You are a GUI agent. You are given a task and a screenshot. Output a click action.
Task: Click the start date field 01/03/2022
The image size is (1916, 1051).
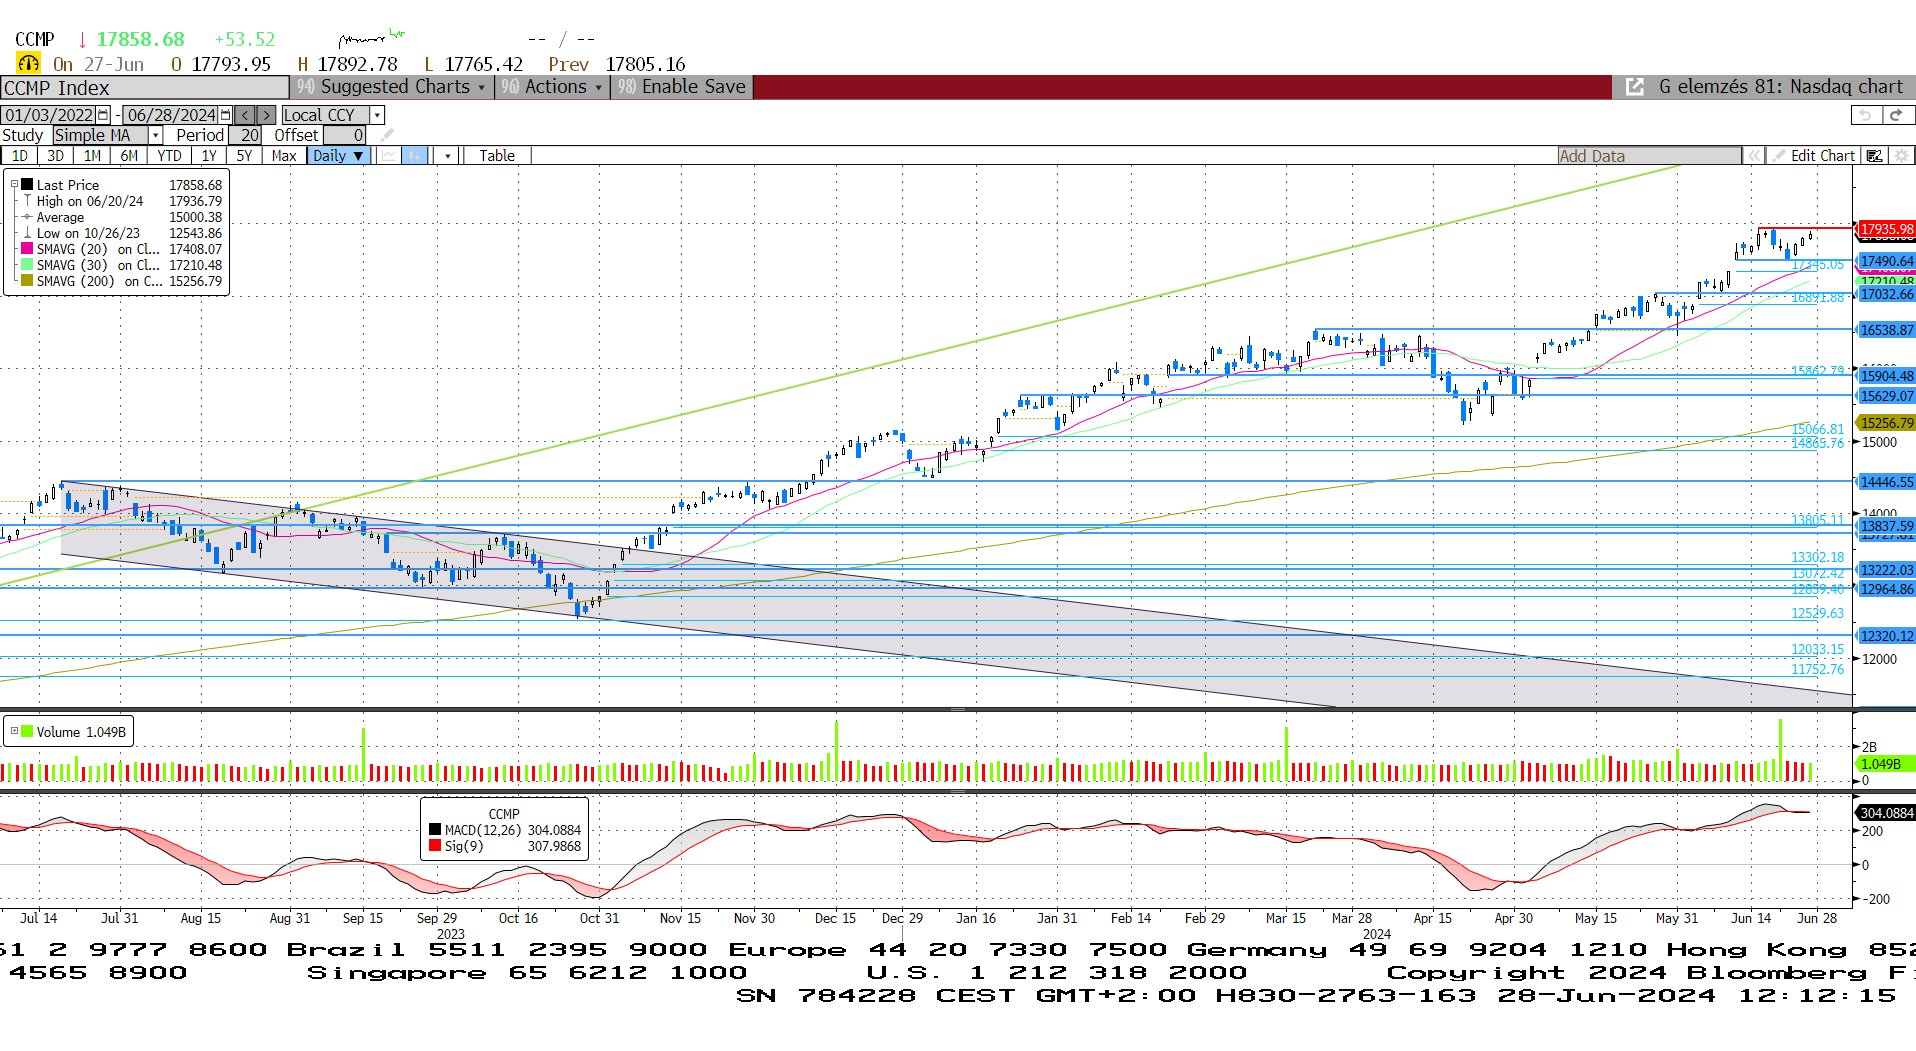click(49, 115)
